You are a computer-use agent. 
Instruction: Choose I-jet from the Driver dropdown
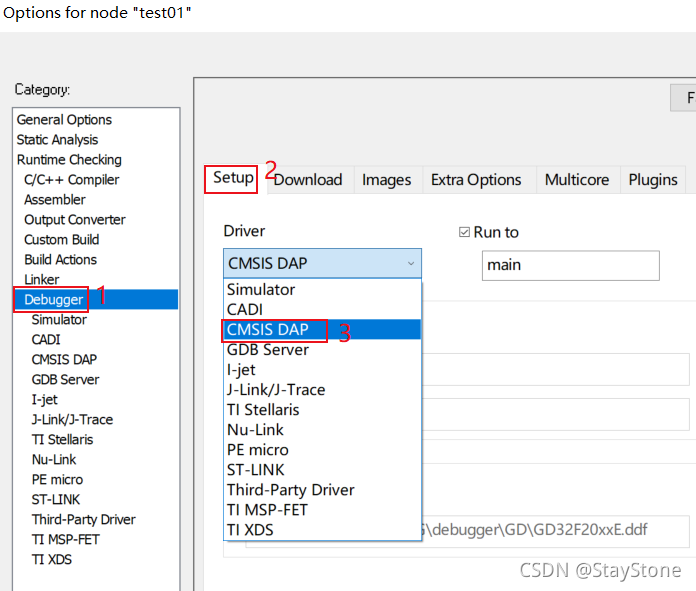pyautogui.click(x=322, y=370)
